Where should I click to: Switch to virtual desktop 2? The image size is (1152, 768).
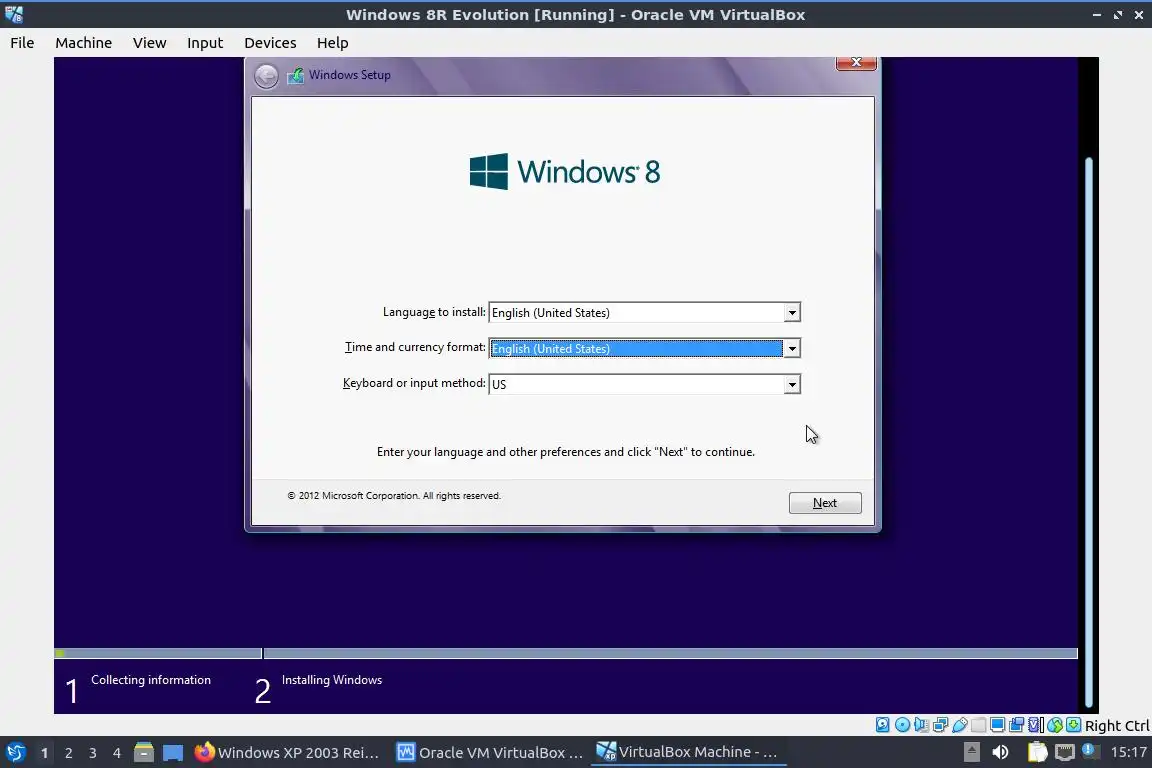pyautogui.click(x=68, y=753)
